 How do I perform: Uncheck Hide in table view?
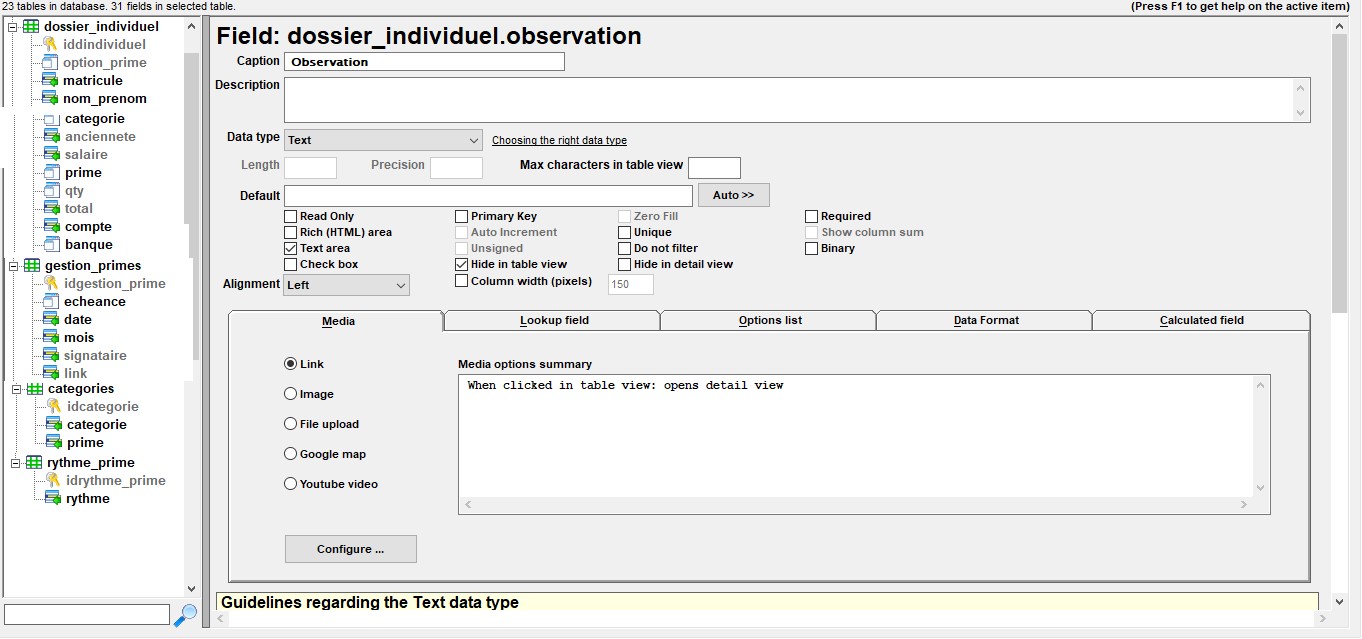[x=461, y=264]
